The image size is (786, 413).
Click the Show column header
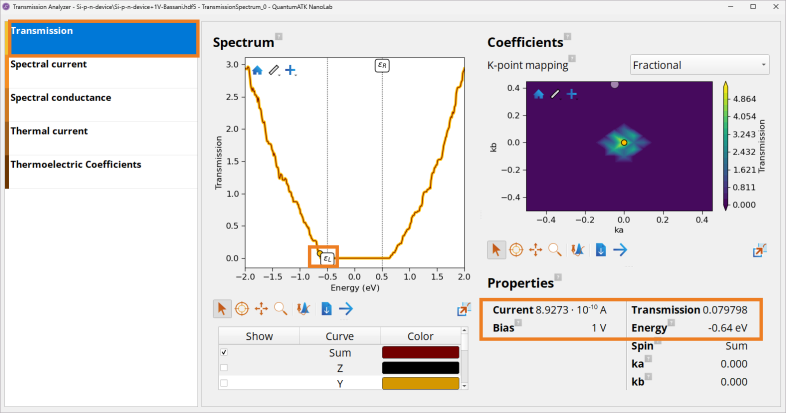(259, 336)
